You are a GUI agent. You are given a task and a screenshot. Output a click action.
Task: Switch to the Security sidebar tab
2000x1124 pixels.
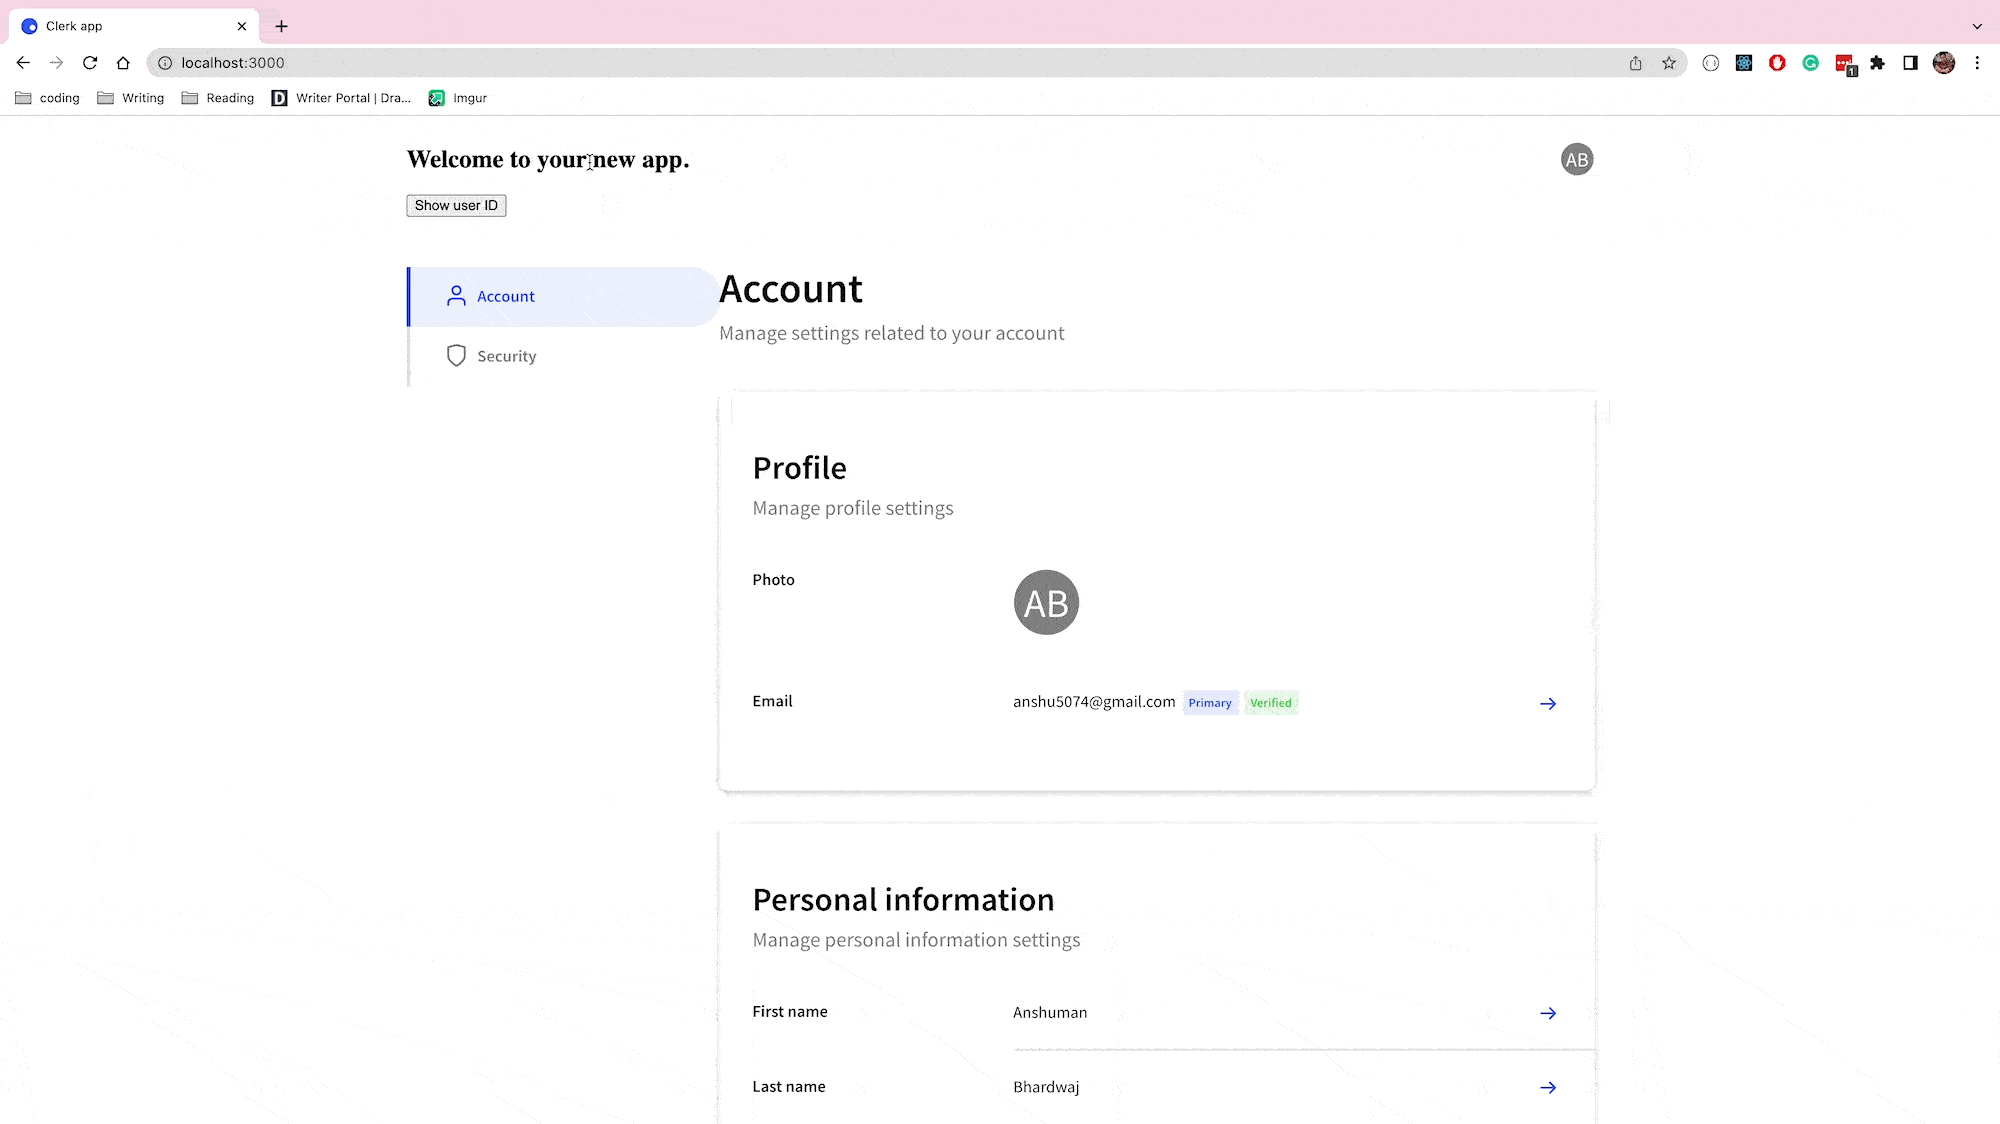[x=506, y=357]
